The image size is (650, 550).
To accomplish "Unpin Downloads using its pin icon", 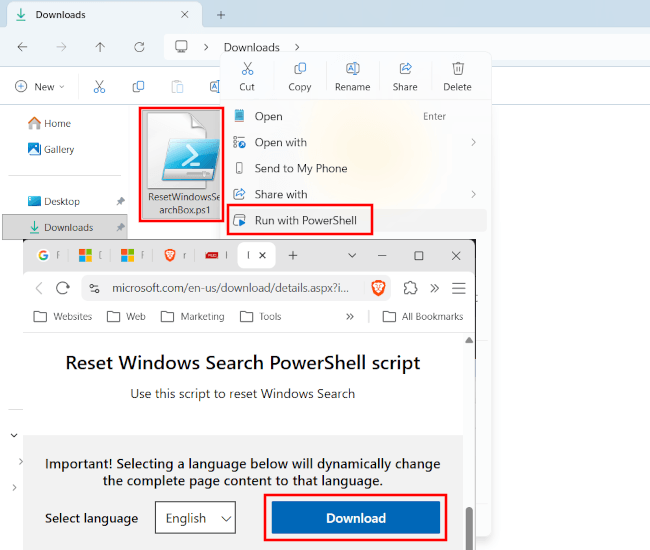I will coord(120,227).
